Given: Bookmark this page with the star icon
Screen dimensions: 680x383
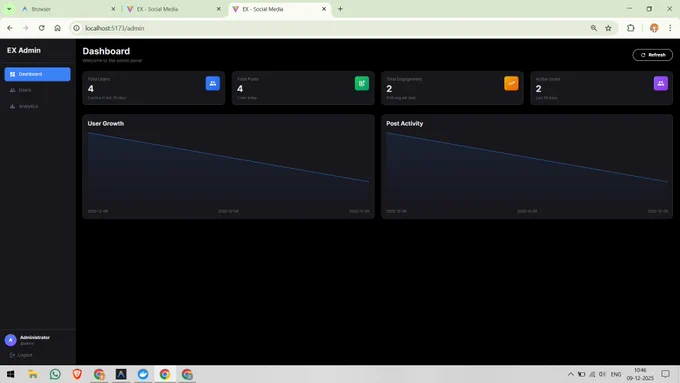Looking at the screenshot, I should pyautogui.click(x=608, y=28).
